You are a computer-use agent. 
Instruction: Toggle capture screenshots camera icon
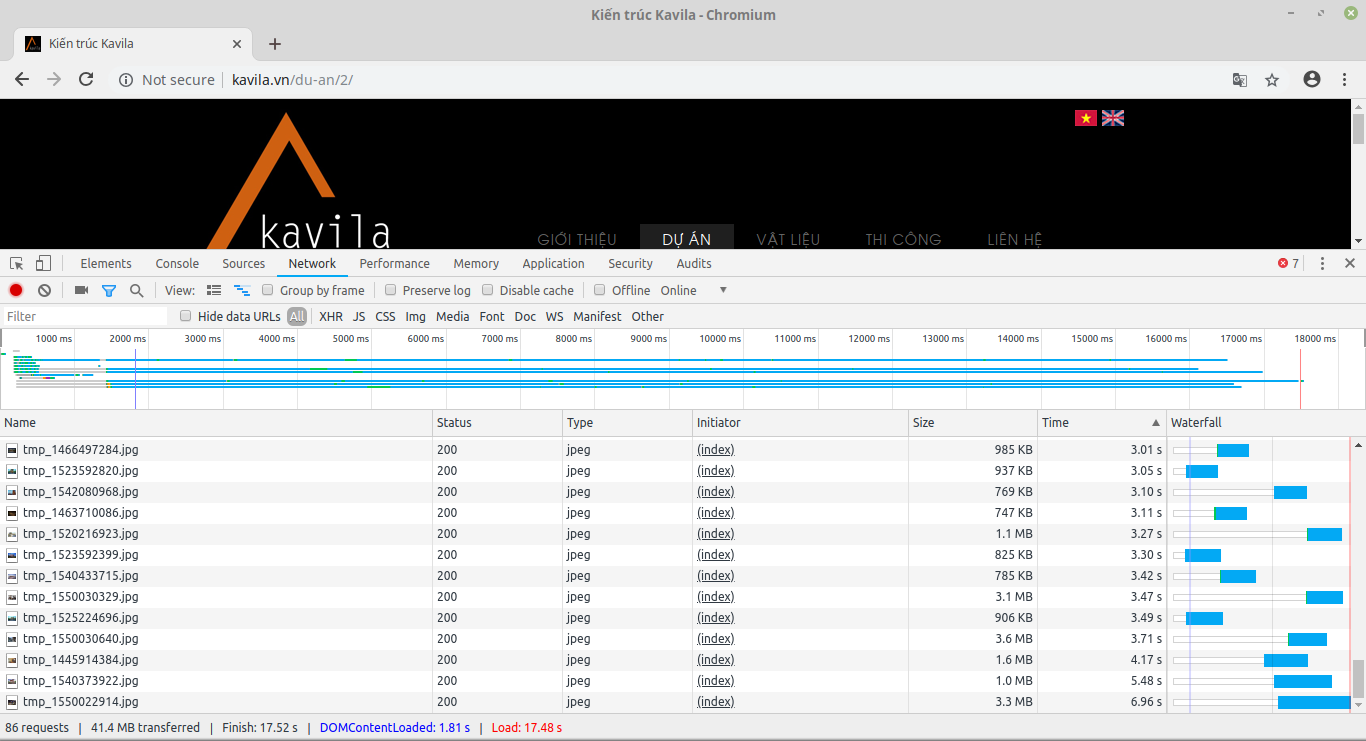pyautogui.click(x=82, y=290)
